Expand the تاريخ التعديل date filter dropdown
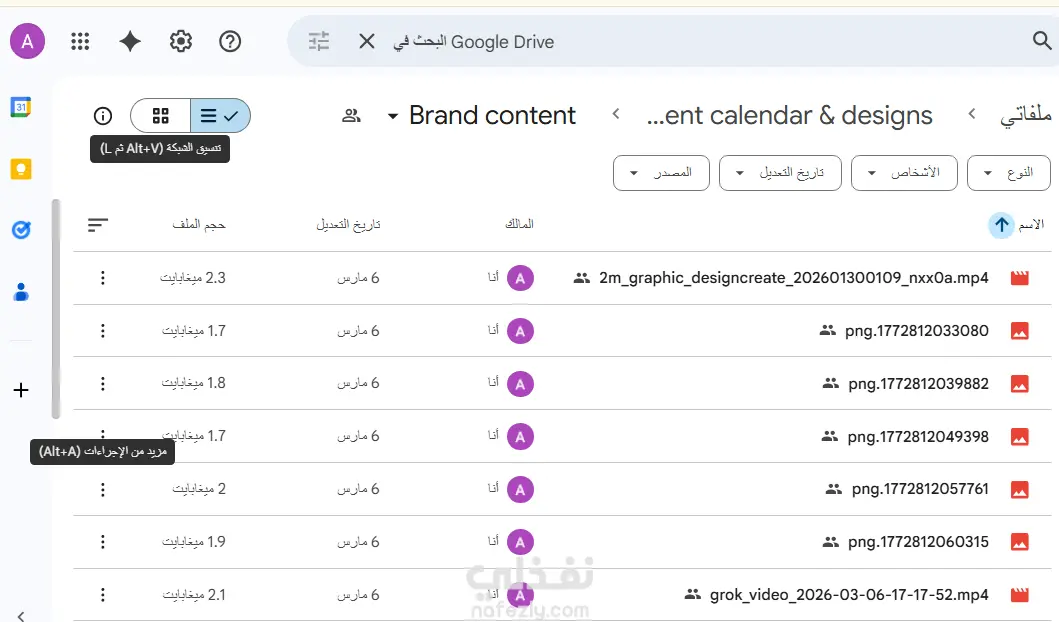 [779, 173]
